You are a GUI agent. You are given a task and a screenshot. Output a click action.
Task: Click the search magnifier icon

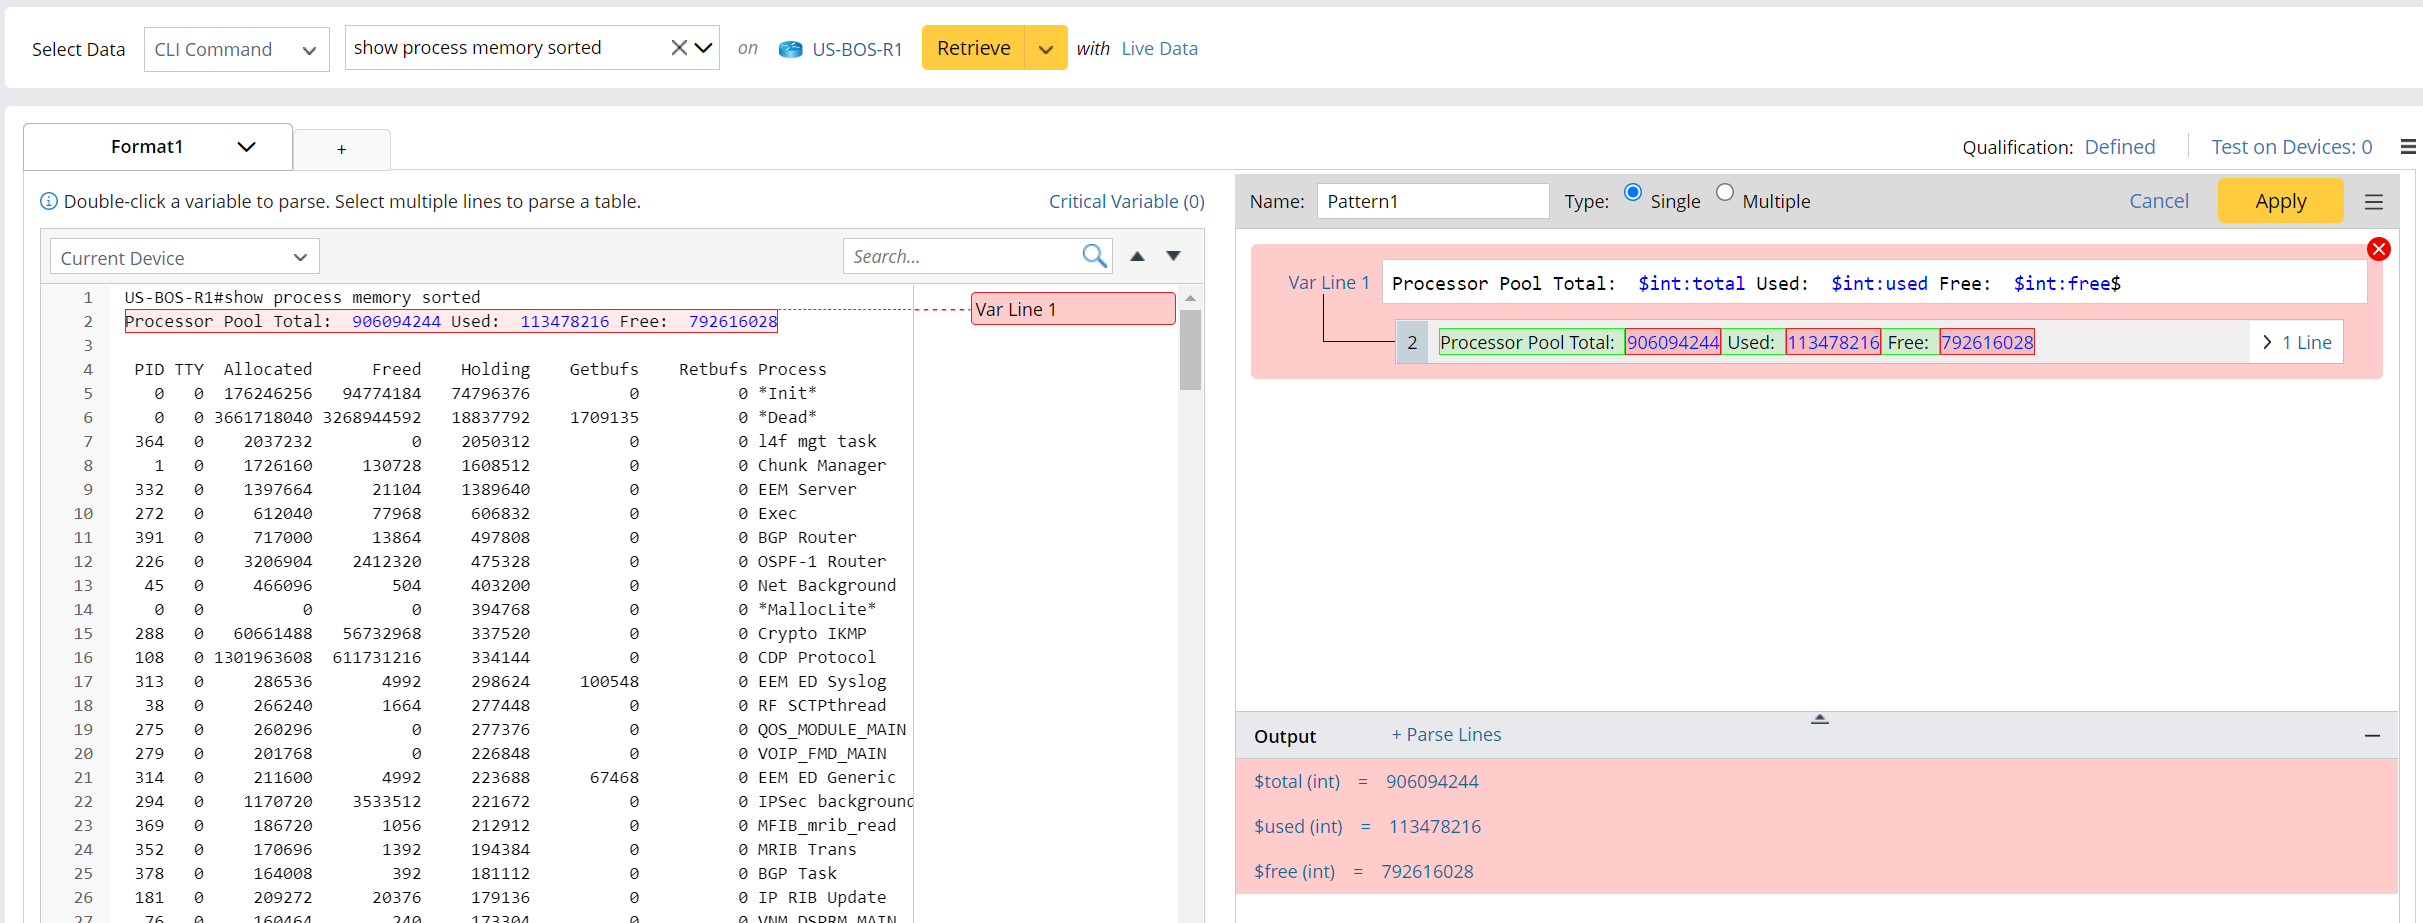[1094, 256]
